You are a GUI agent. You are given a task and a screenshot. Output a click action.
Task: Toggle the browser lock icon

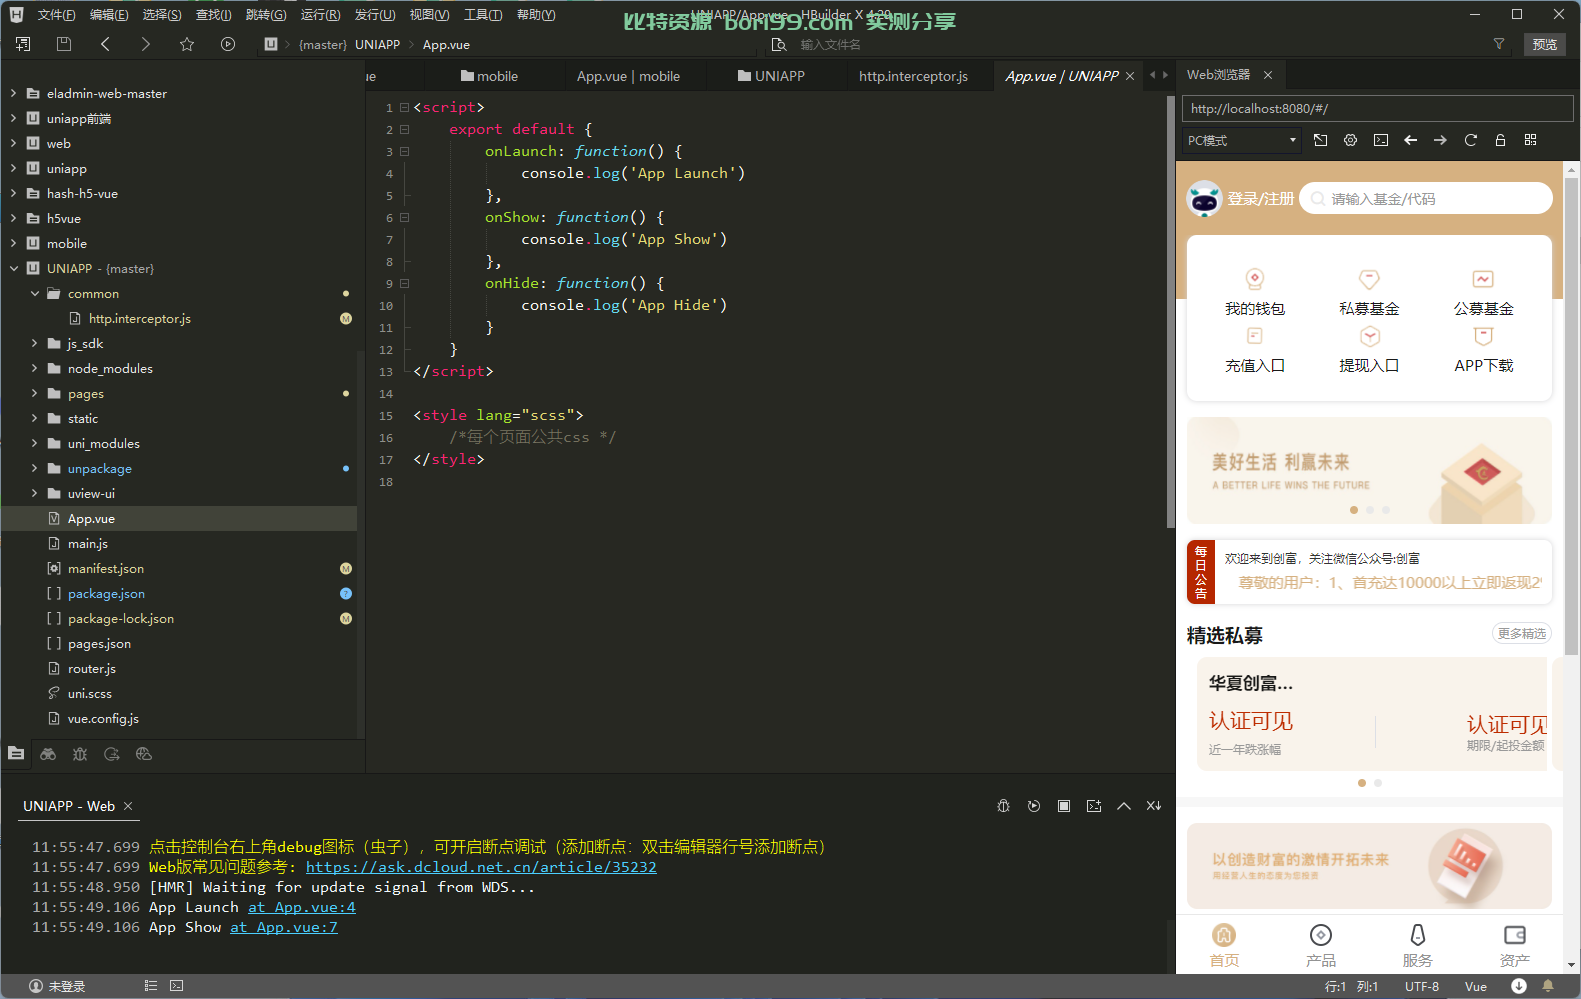pos(1501,140)
